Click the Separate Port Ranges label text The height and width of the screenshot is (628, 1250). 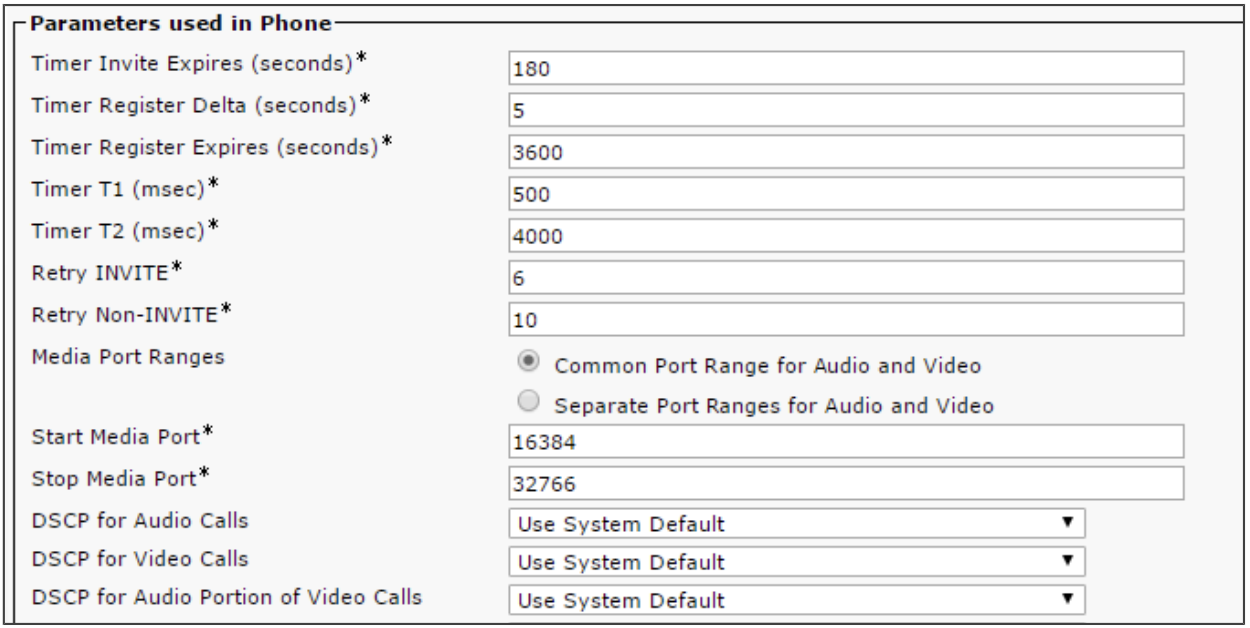[773, 407]
